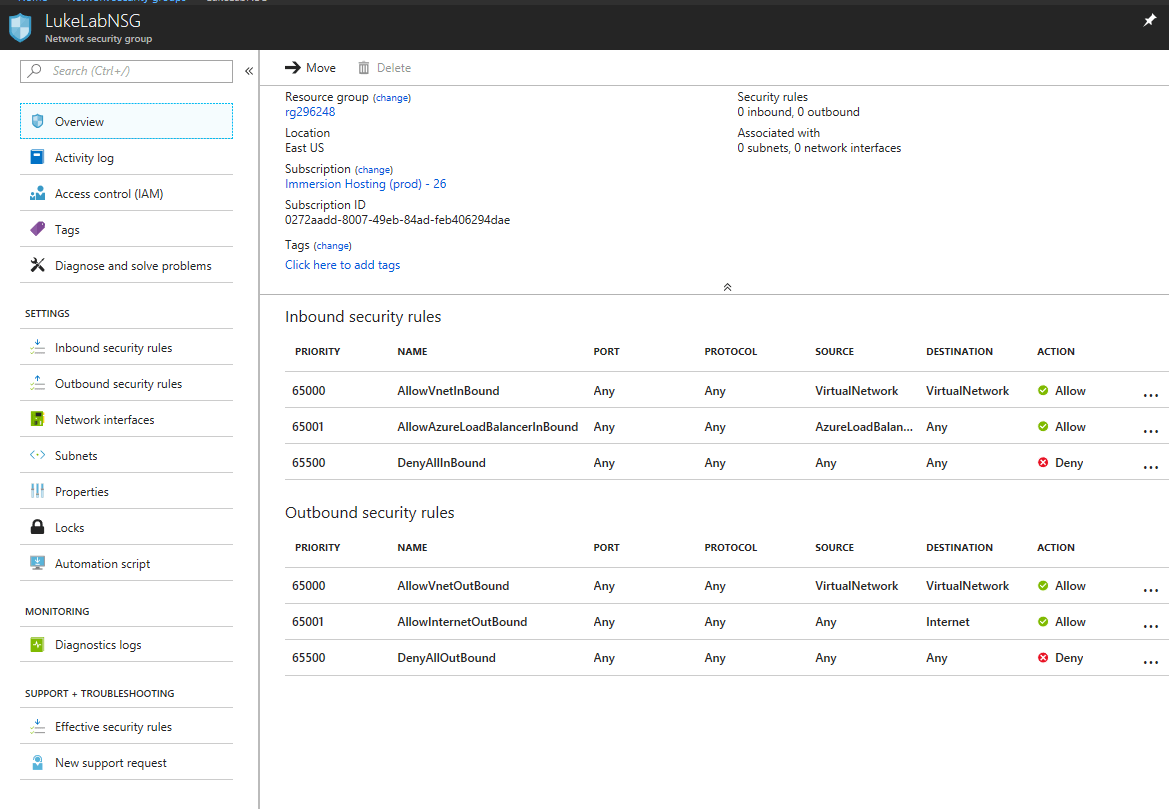Open ellipsis menu for AllowAzureLoadBalancerInBound rule
Image resolution: width=1169 pixels, height=809 pixels.
tap(1150, 431)
